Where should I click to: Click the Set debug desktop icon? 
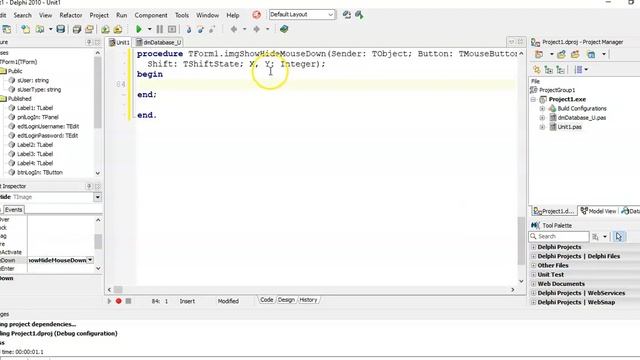click(359, 15)
